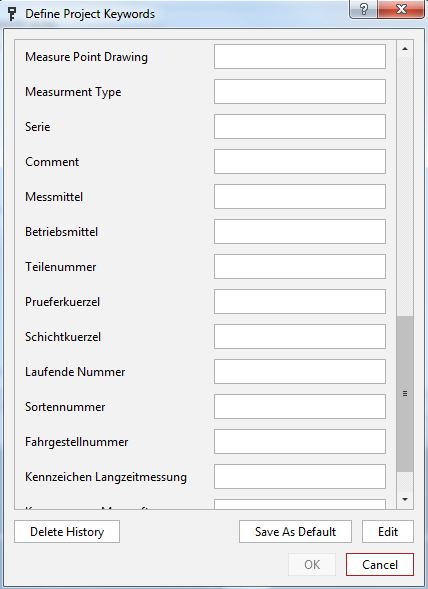Click Save As Default button

click(295, 532)
